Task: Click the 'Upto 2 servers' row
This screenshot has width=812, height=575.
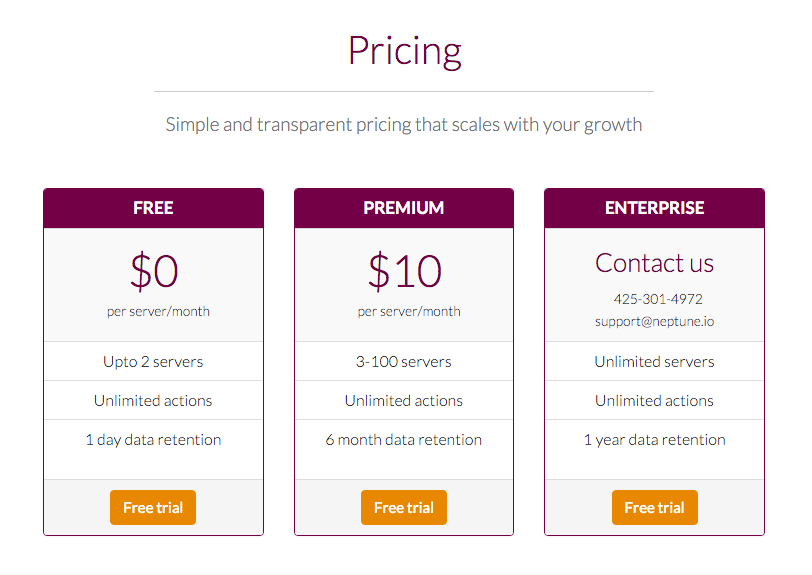Action: 153,361
